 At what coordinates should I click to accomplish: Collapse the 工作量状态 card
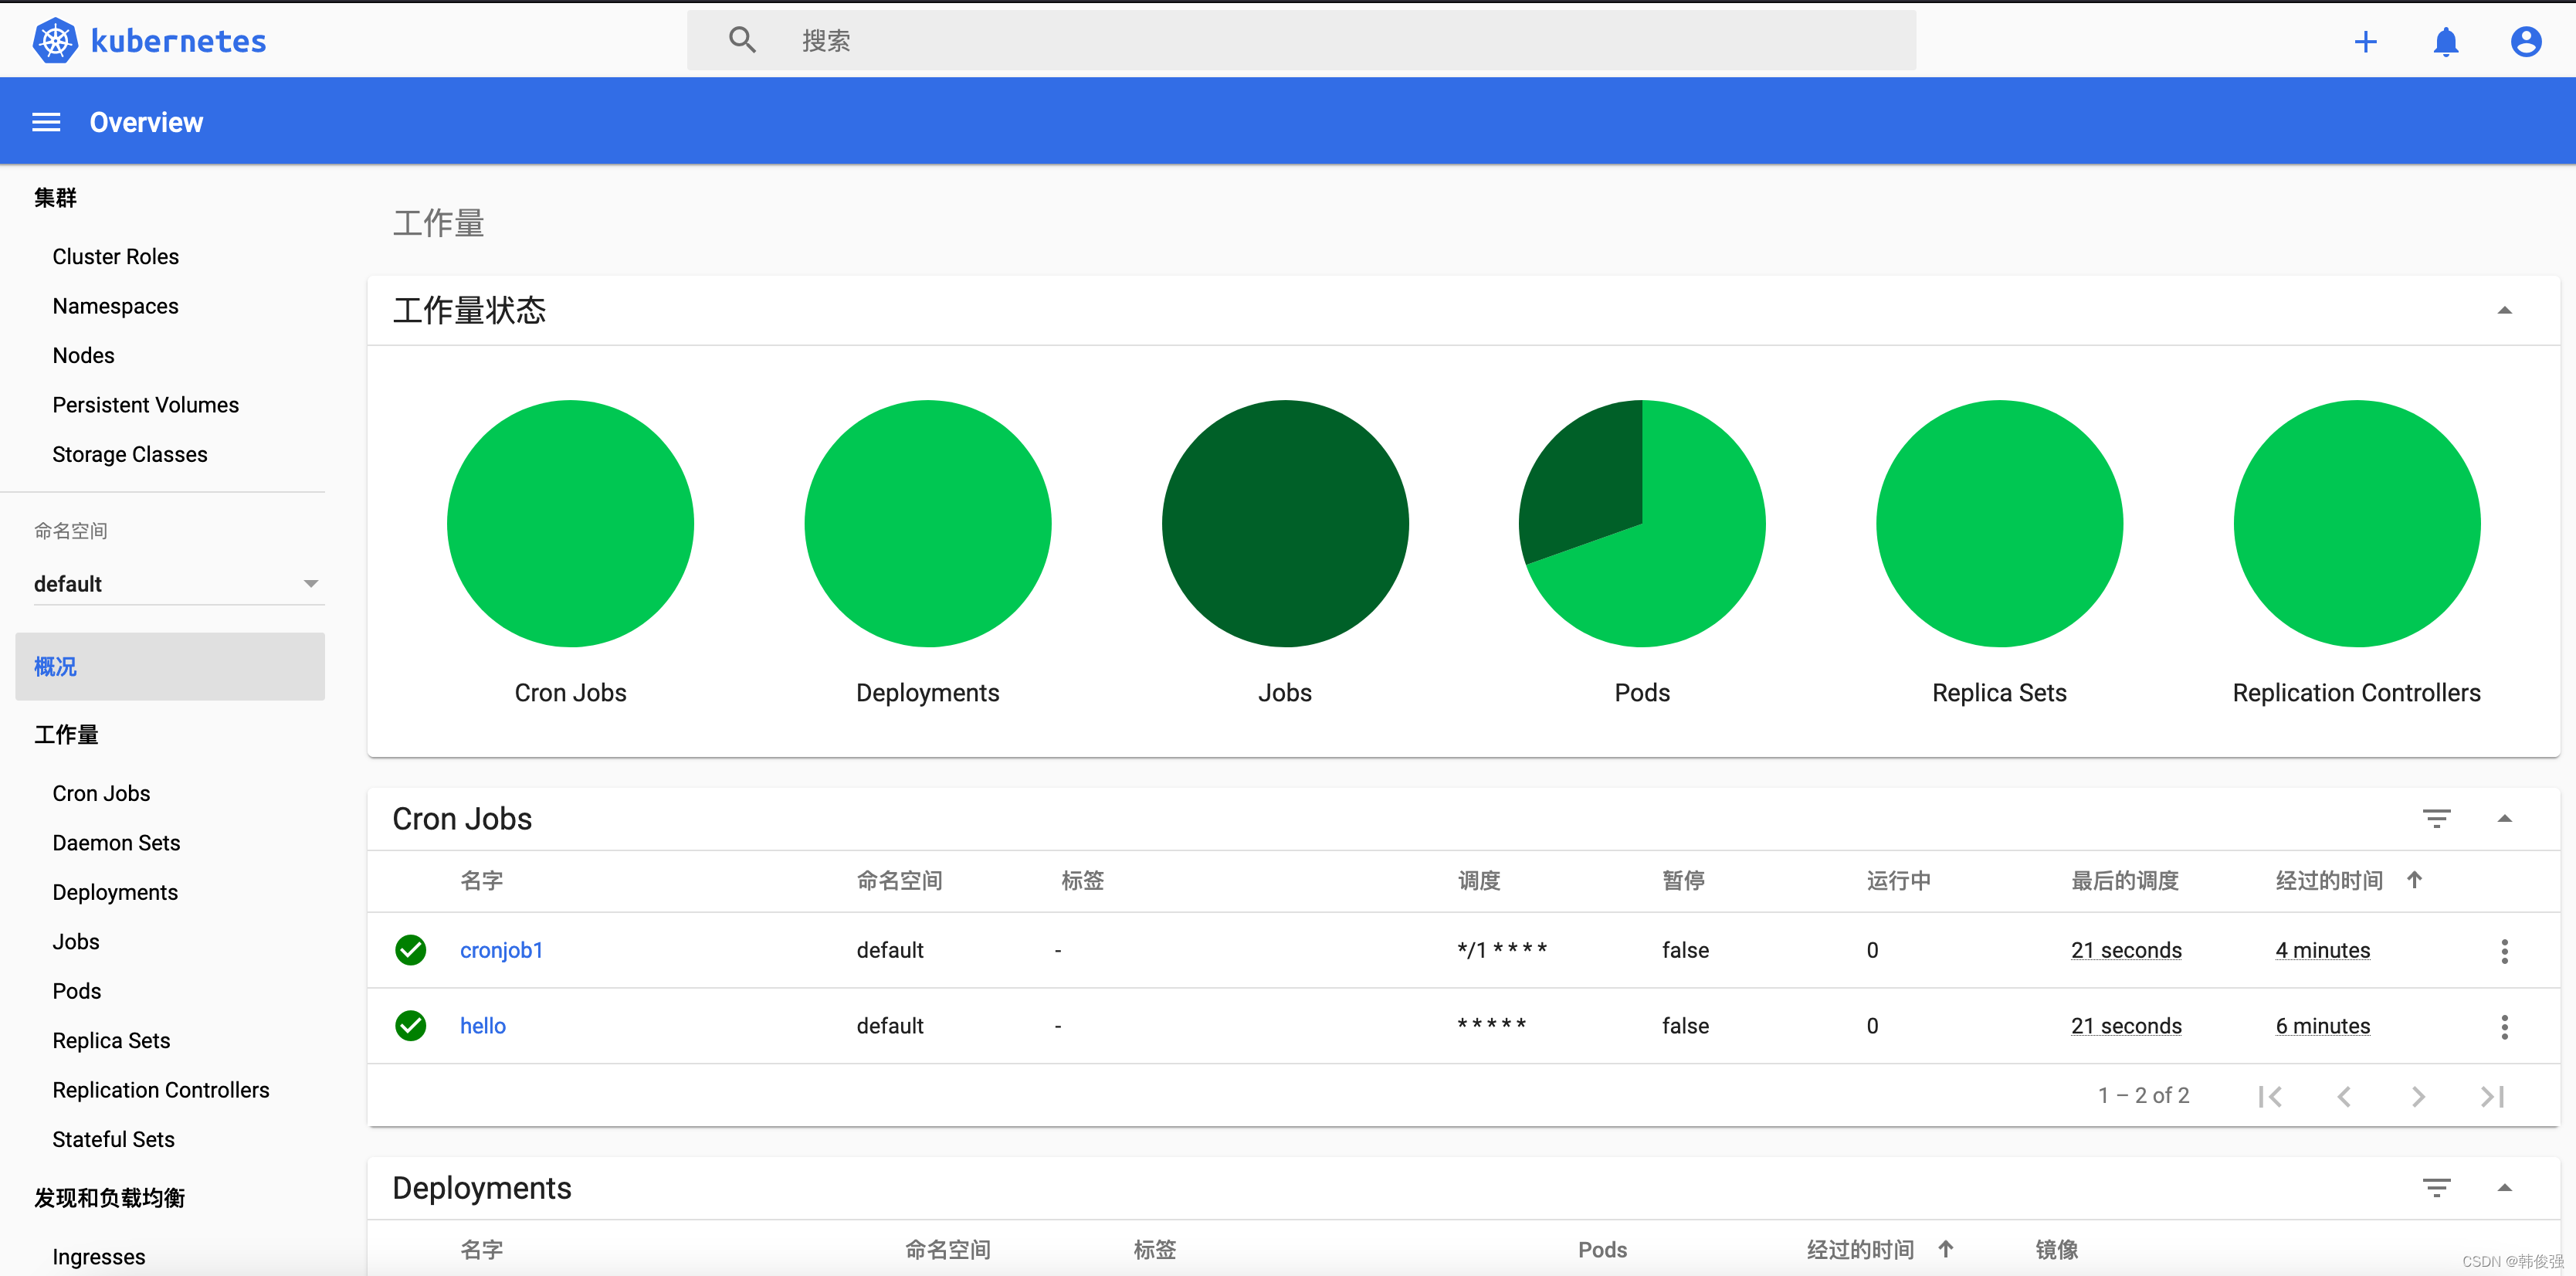click(2504, 311)
